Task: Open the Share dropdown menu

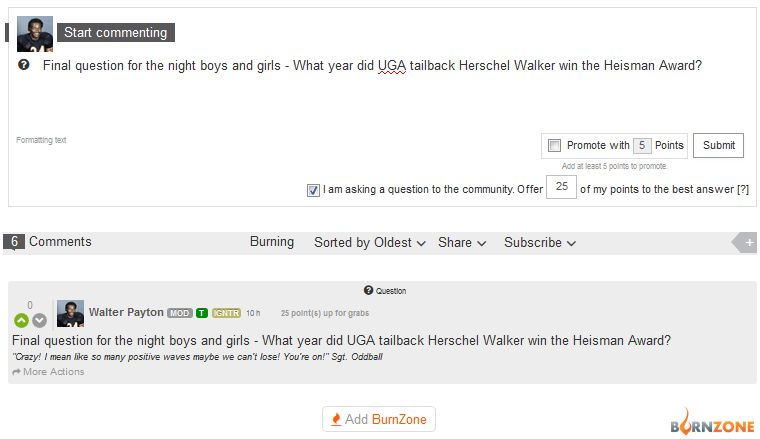Action: click(462, 242)
